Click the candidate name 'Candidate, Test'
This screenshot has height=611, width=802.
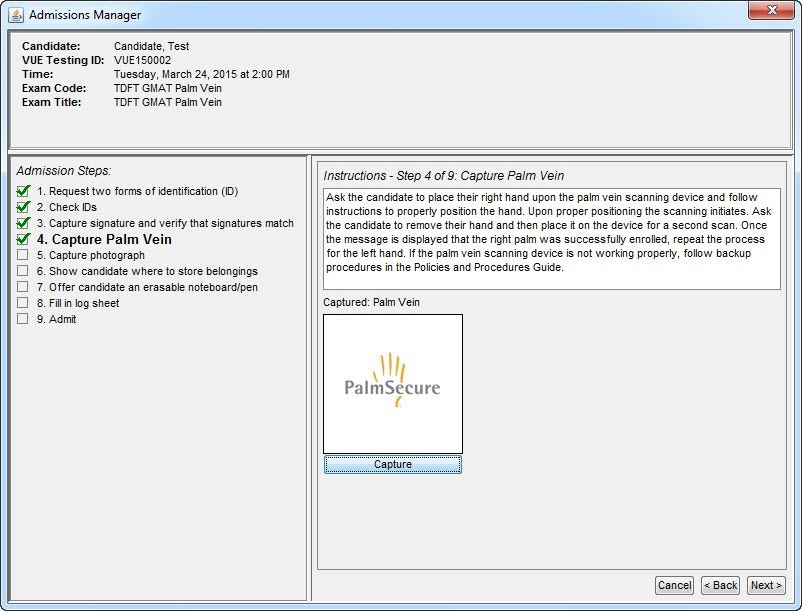click(151, 46)
